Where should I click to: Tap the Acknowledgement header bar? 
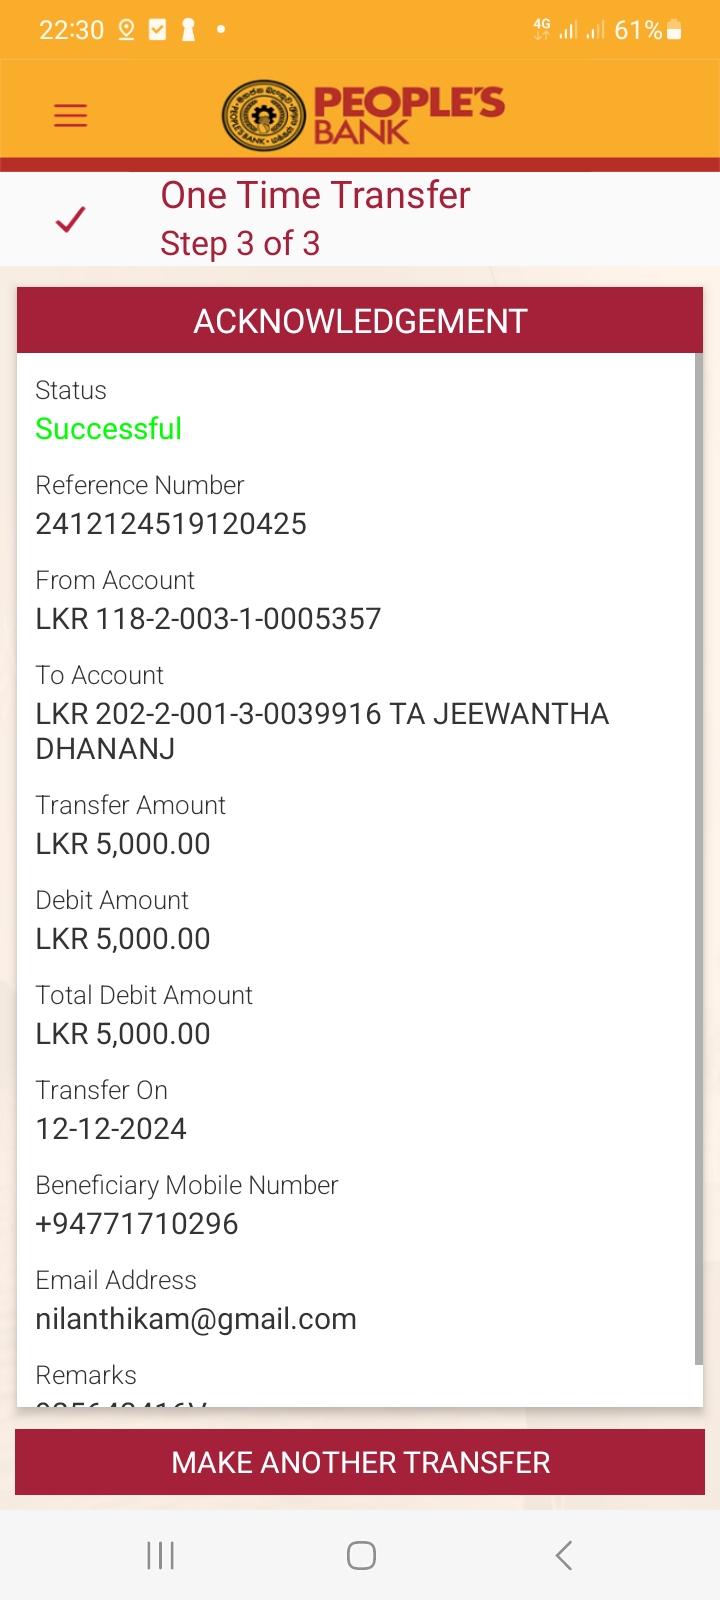360,321
